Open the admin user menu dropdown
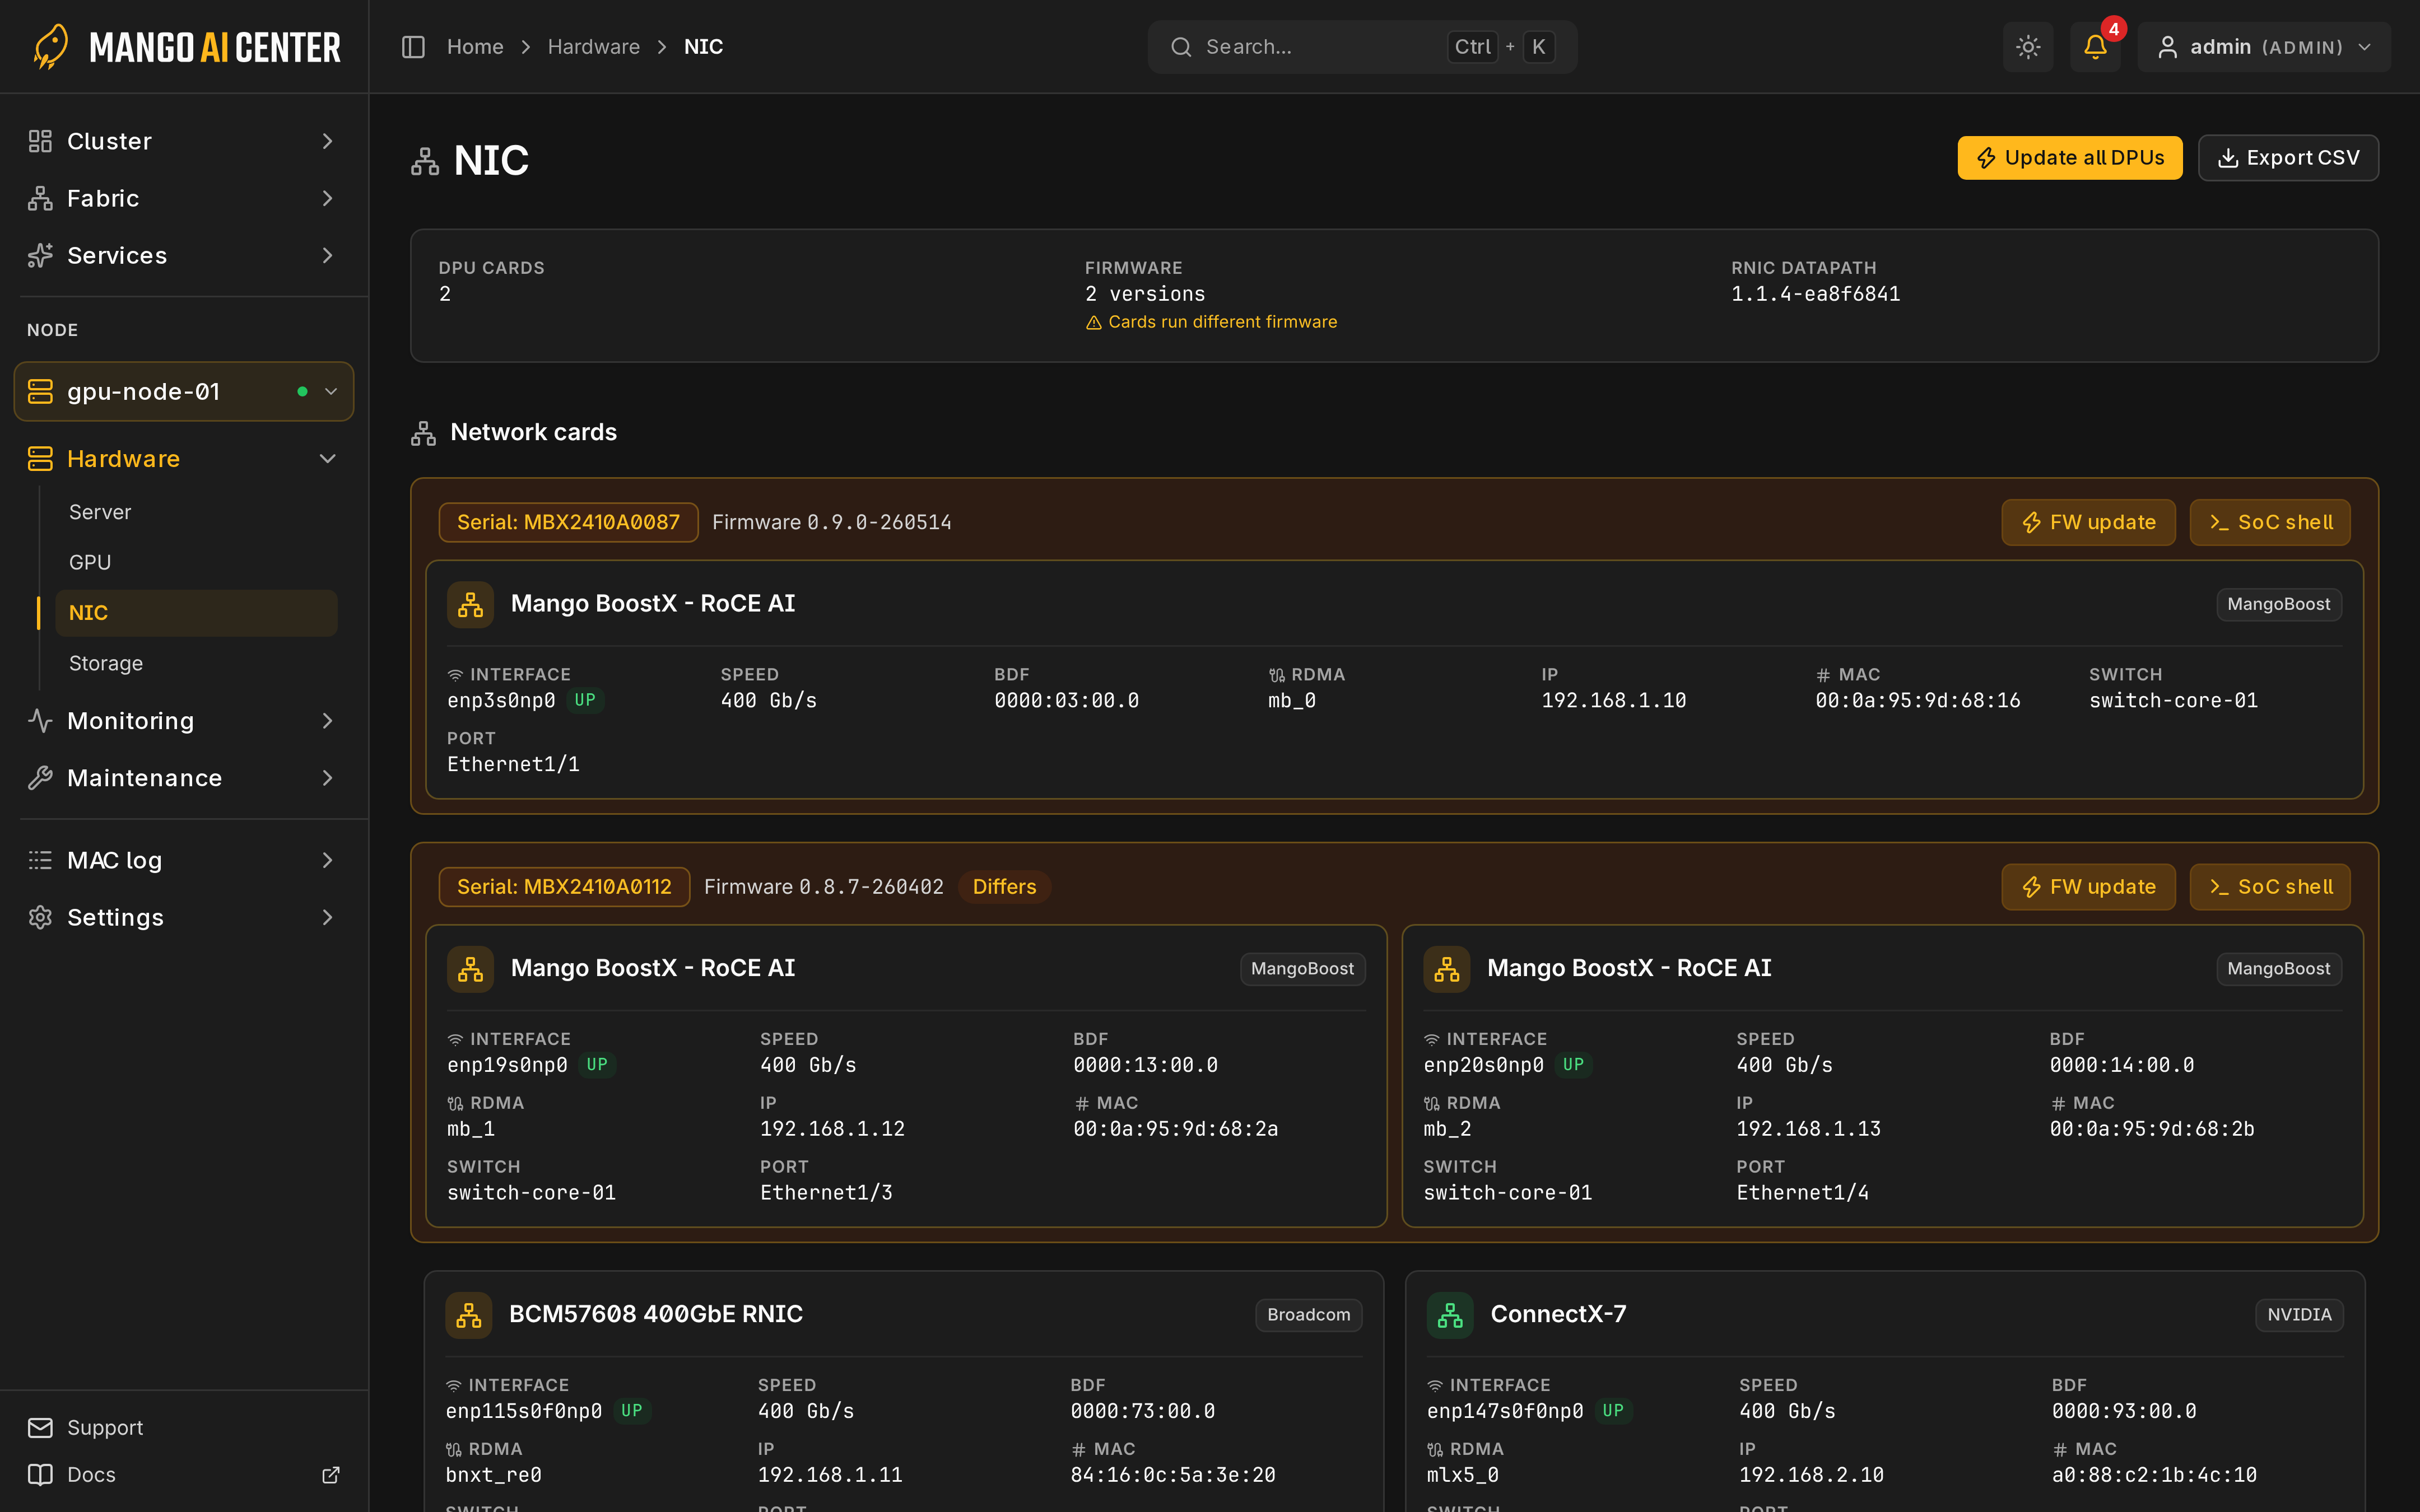The height and width of the screenshot is (1512, 2420). tap(2264, 47)
